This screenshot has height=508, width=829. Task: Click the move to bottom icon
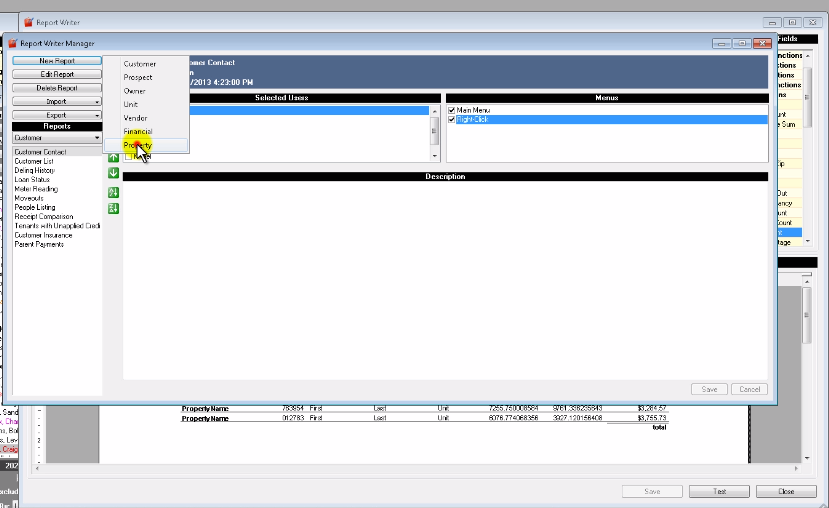pos(113,208)
